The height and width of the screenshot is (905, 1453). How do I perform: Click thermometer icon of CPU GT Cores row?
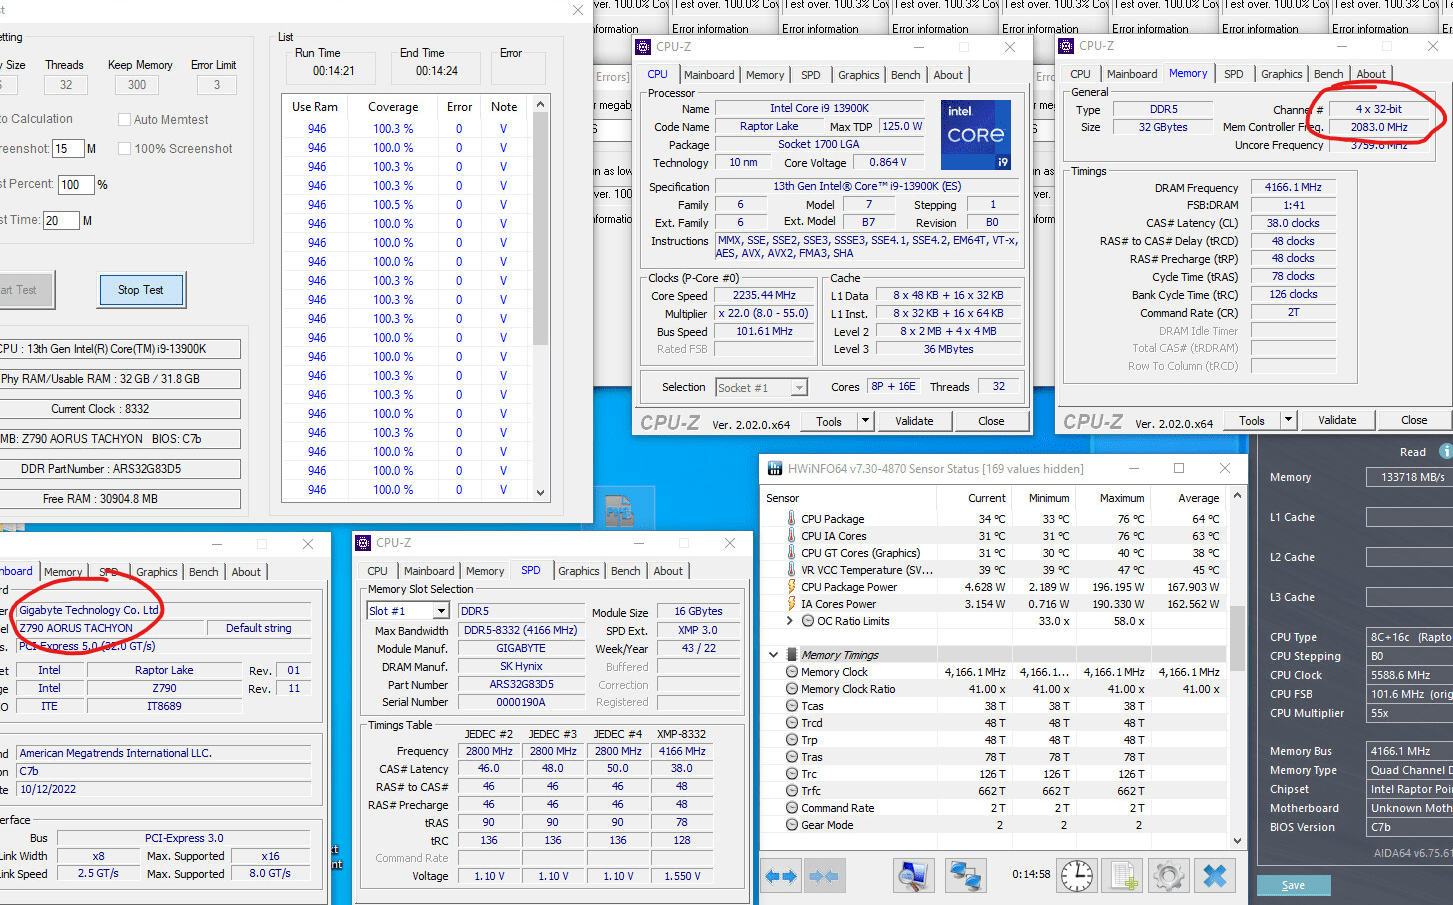pos(791,553)
